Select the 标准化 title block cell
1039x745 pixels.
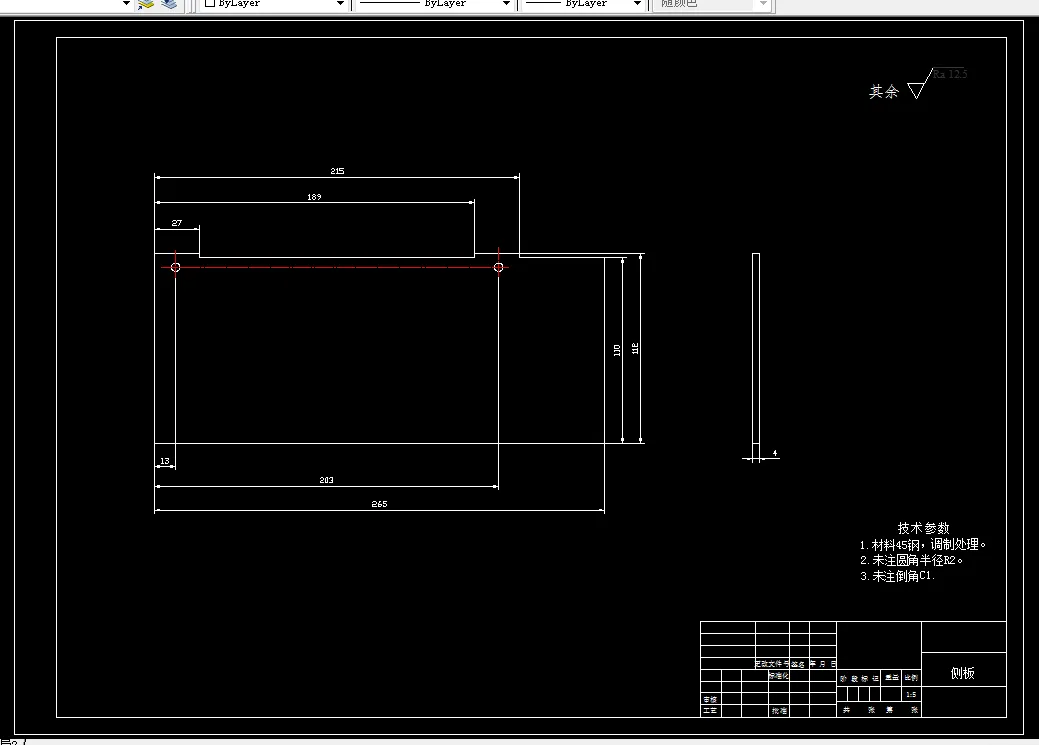(x=779, y=676)
